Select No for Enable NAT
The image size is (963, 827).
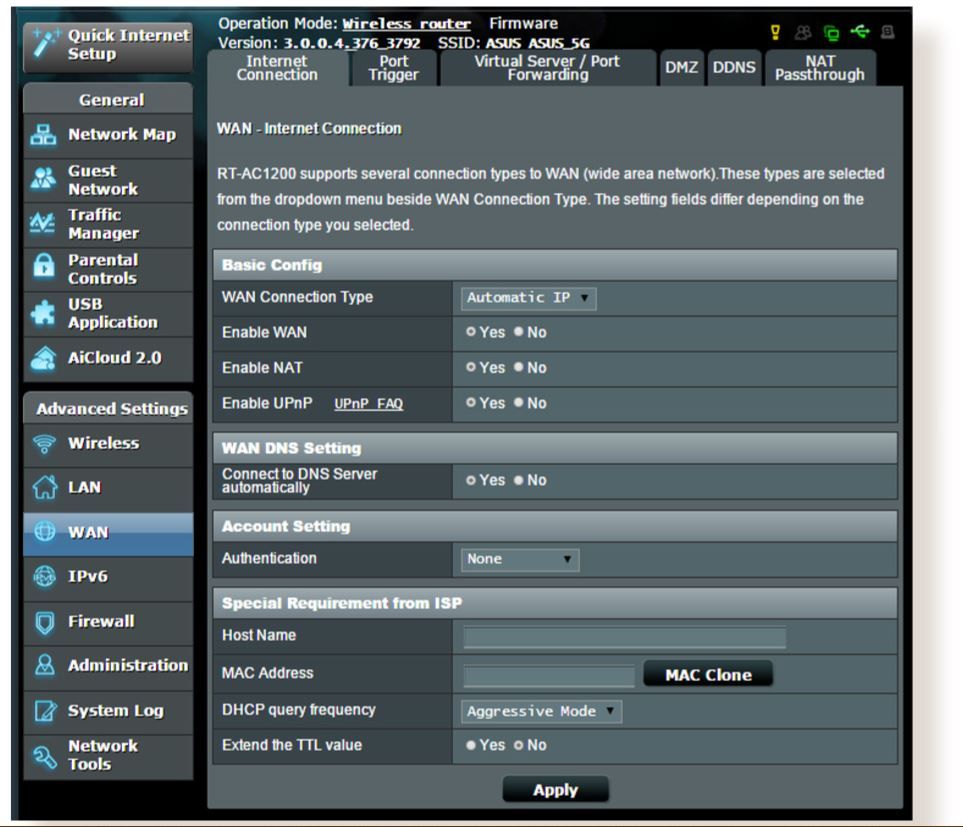coord(520,368)
